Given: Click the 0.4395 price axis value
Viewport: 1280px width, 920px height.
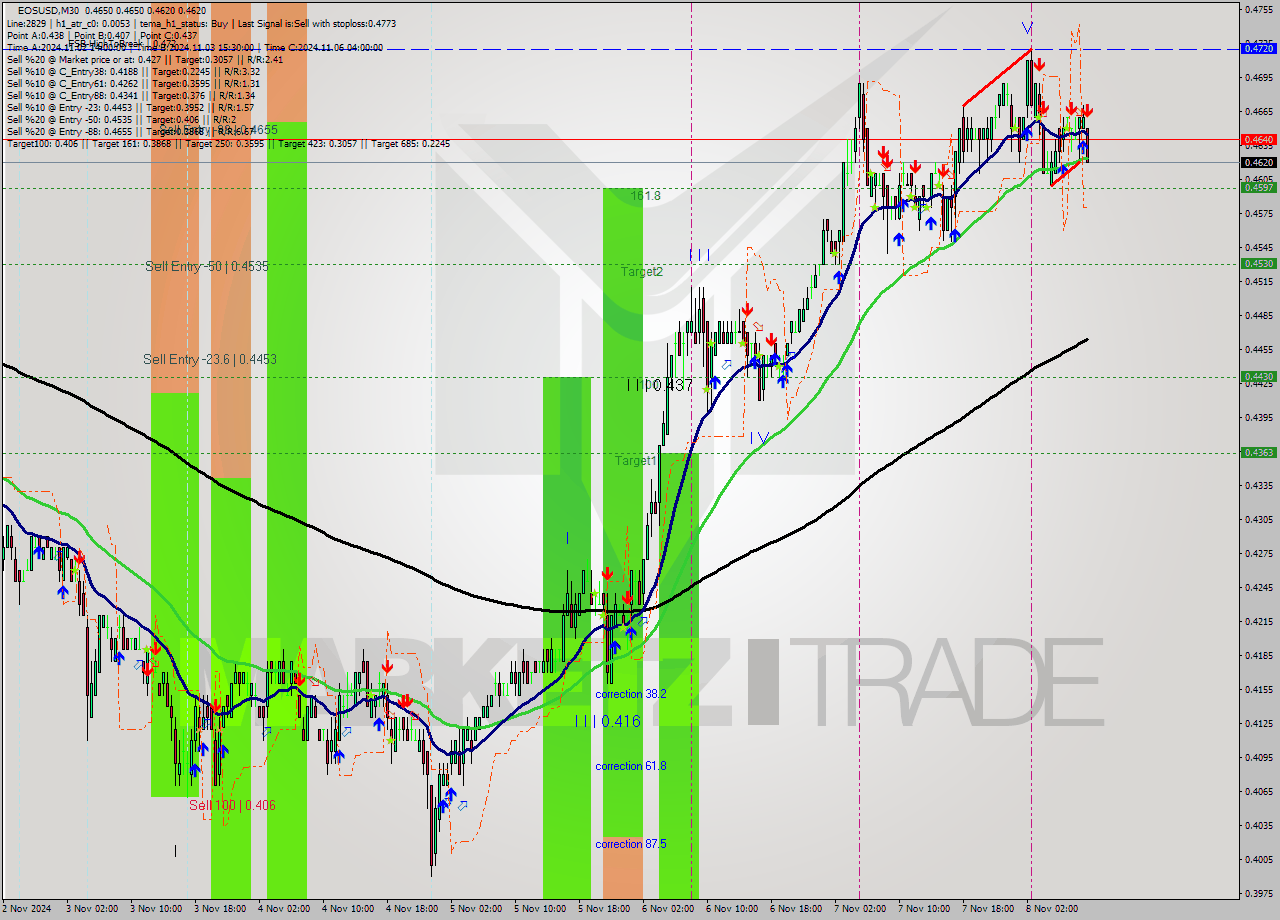Looking at the screenshot, I should [1258, 417].
